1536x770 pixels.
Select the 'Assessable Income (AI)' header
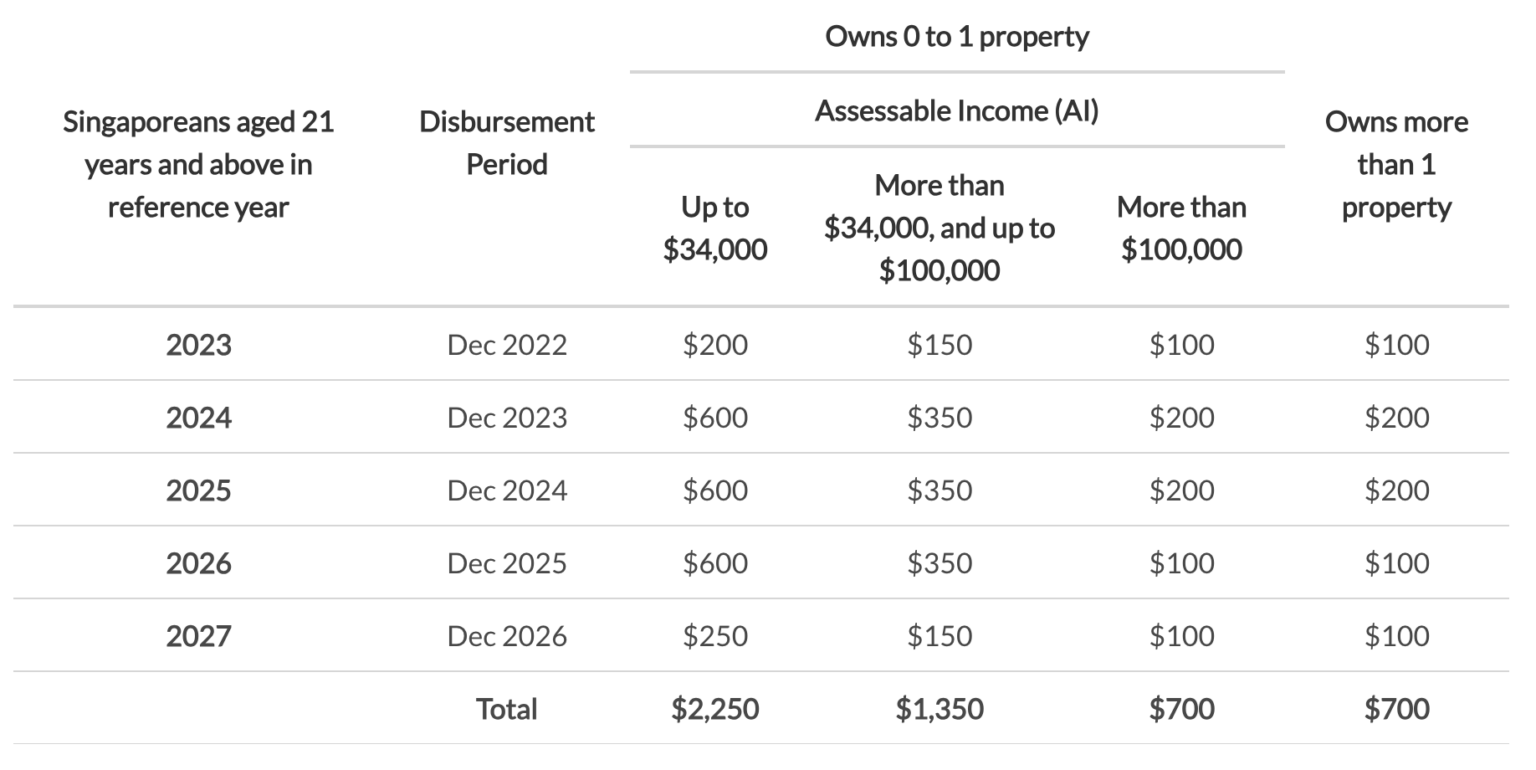(956, 111)
